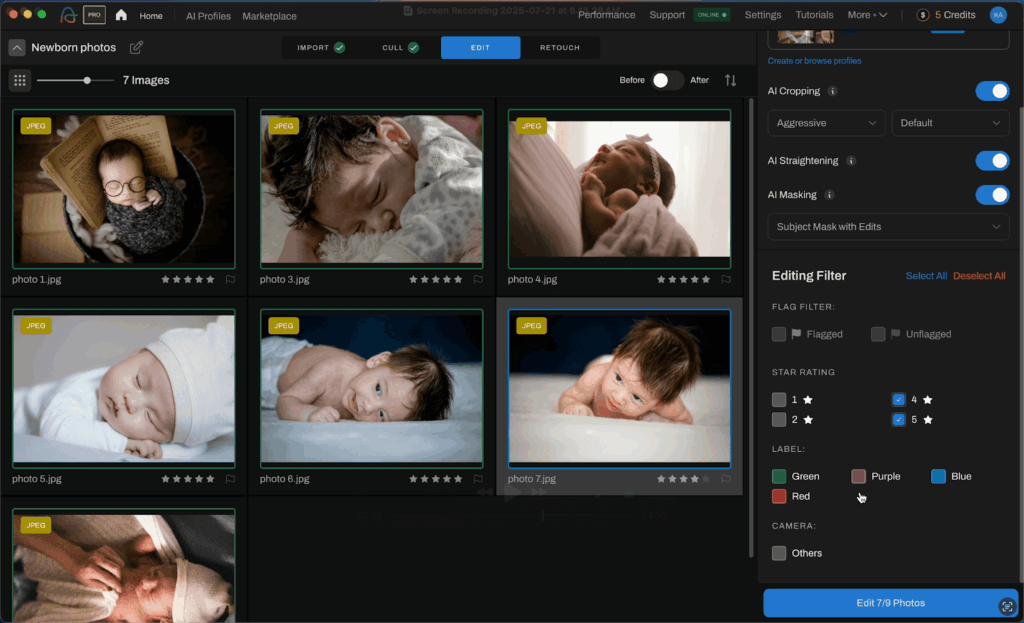The height and width of the screenshot is (623, 1024).
Task: Check the Flagged filter checkbox
Action: click(x=779, y=334)
